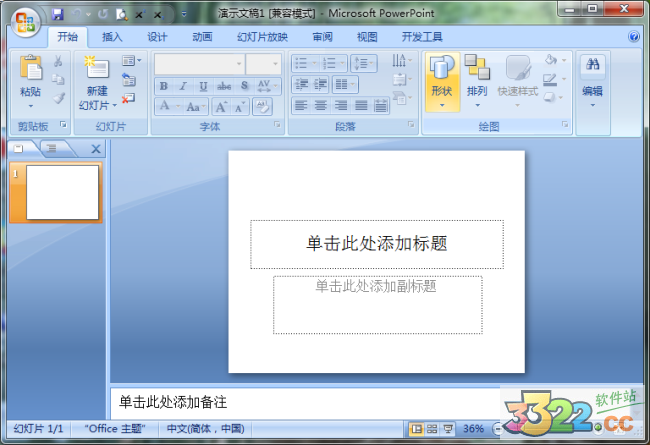Open the slide Layout dropdown
Image resolution: width=650 pixels, height=445 pixels.
131,61
